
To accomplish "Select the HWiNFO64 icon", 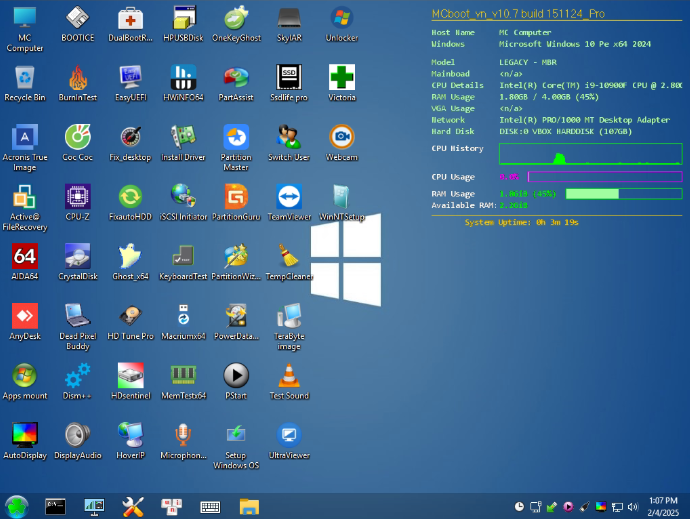I will coord(183,84).
